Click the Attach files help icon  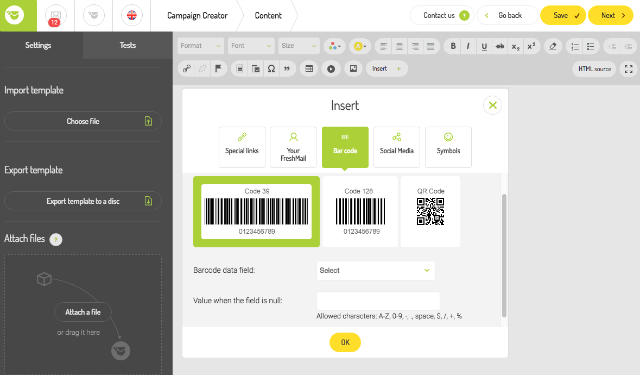pyautogui.click(x=56, y=239)
